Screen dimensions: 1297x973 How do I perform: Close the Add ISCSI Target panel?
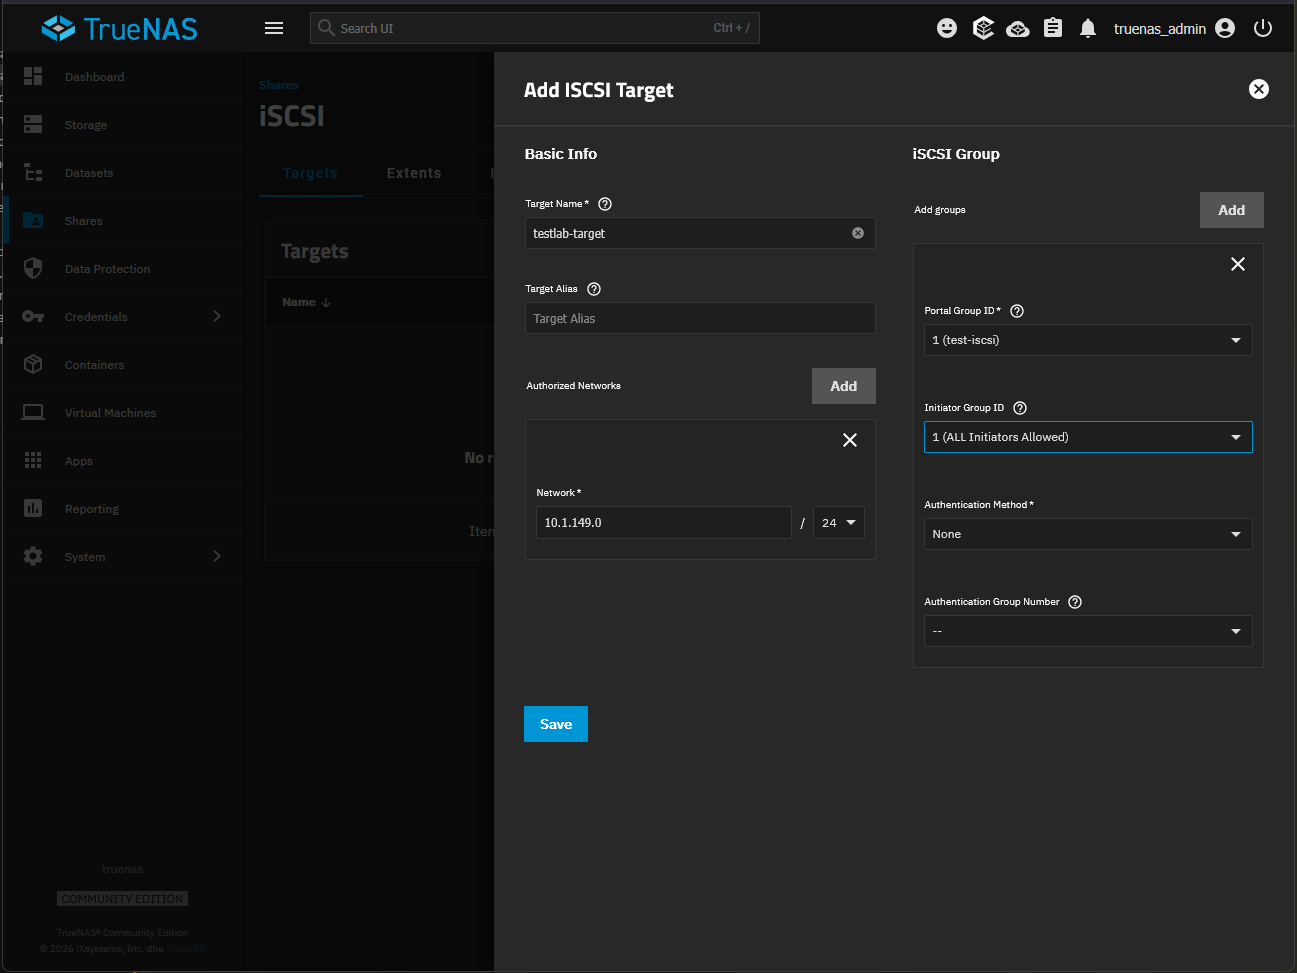[x=1259, y=89]
